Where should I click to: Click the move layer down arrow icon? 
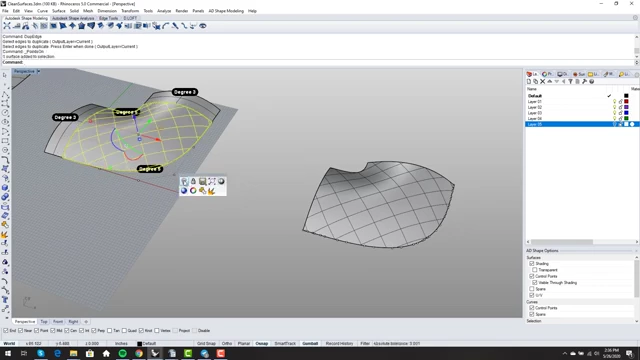pyautogui.click(x=556, y=82)
